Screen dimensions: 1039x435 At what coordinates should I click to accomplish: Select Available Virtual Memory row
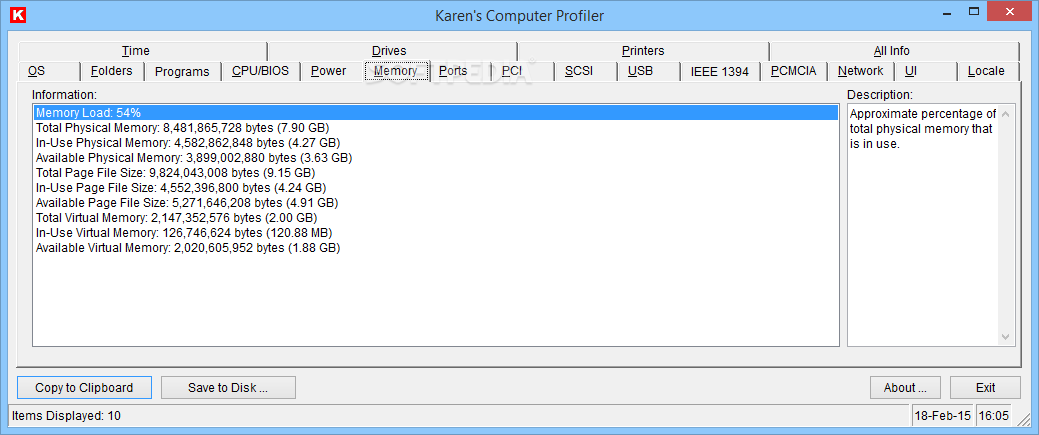[x=435, y=248]
